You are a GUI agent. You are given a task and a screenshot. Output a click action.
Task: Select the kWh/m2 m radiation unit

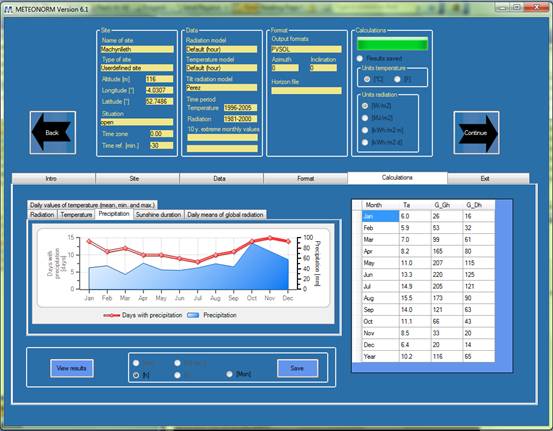click(365, 130)
